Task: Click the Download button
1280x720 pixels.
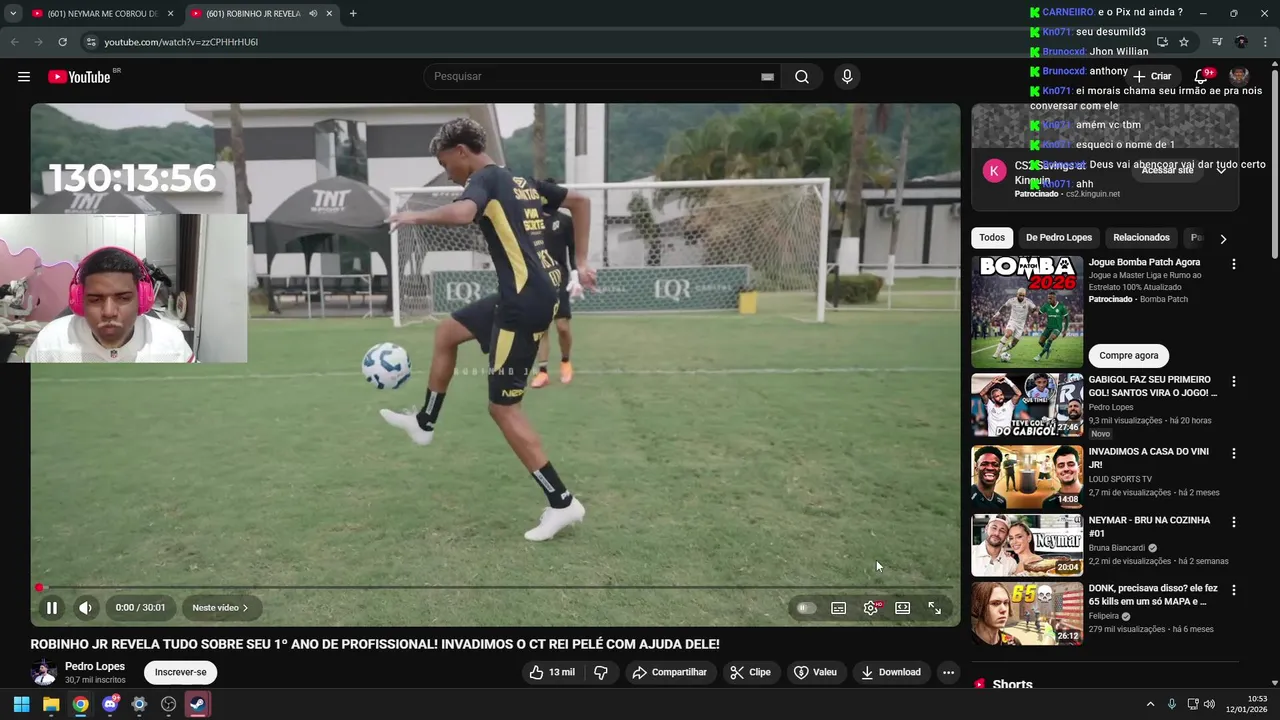Action: [890, 672]
